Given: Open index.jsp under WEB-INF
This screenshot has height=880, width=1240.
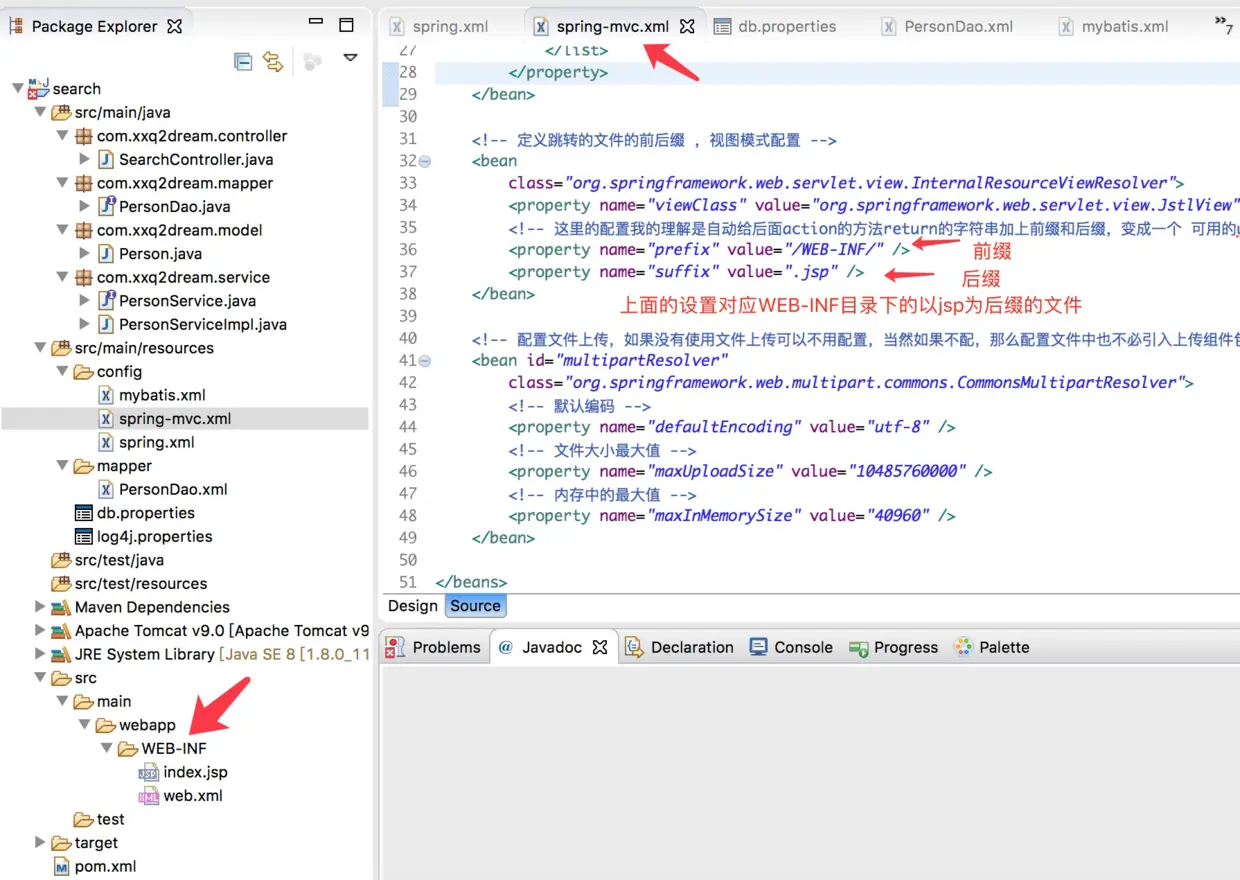Looking at the screenshot, I should (x=195, y=772).
